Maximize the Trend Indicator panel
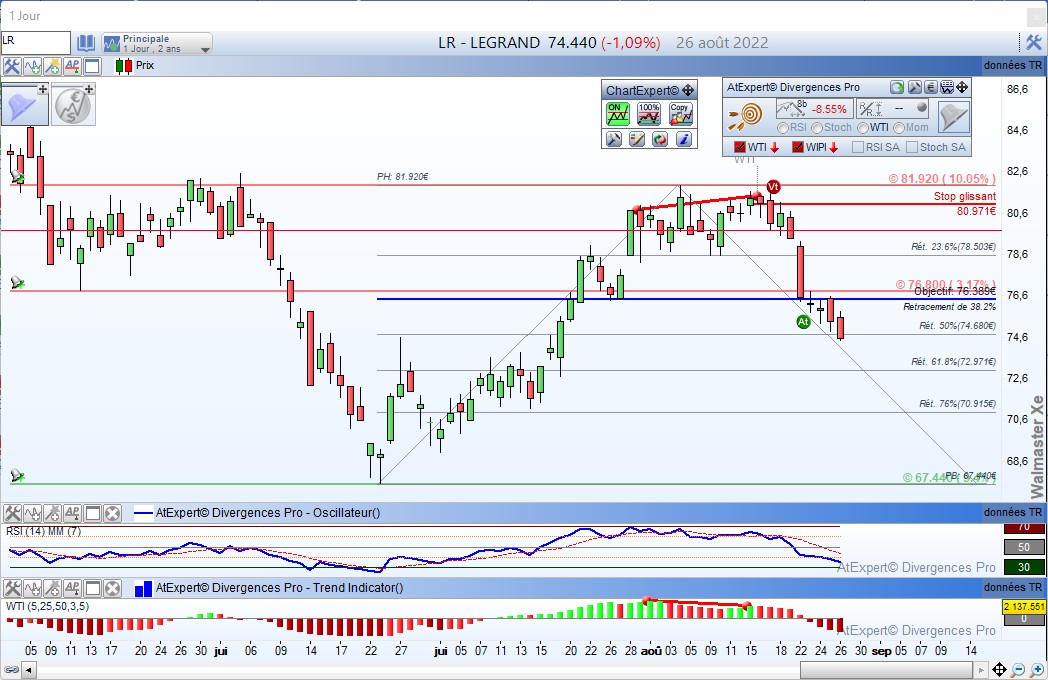The width and height of the screenshot is (1048, 680). pyautogui.click(x=92, y=588)
